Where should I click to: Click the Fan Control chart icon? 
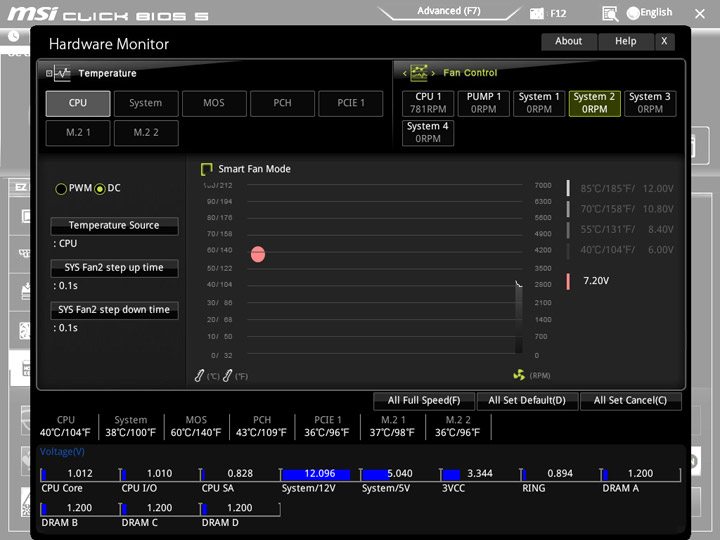point(419,73)
